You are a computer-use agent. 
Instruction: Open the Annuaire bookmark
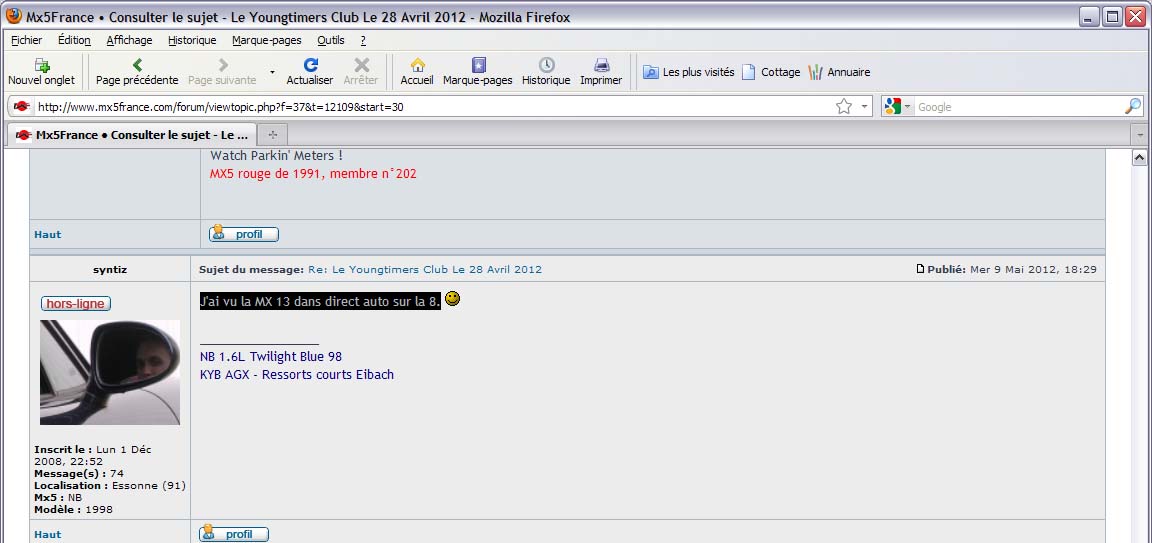point(839,72)
